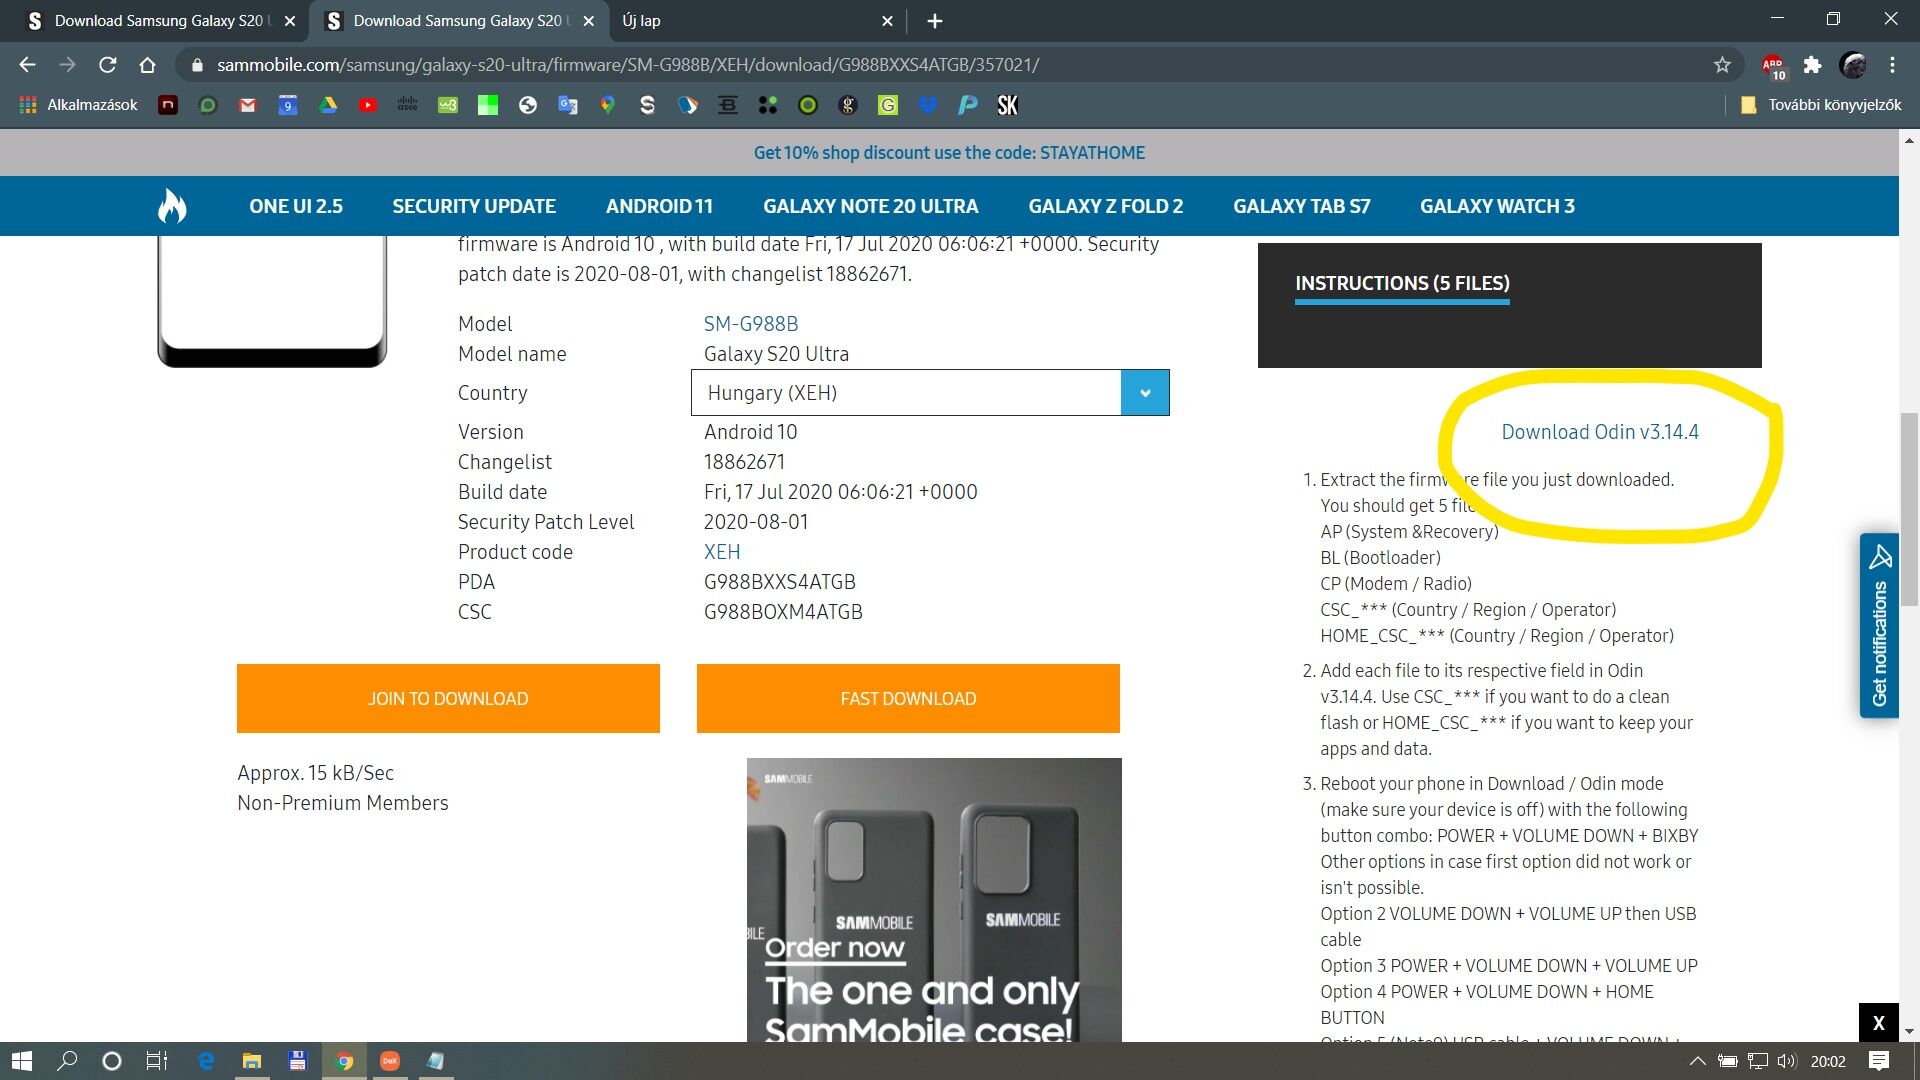This screenshot has width=1920, height=1080.
Task: Open ONE UI 2.5 menu item
Action: [x=296, y=206]
